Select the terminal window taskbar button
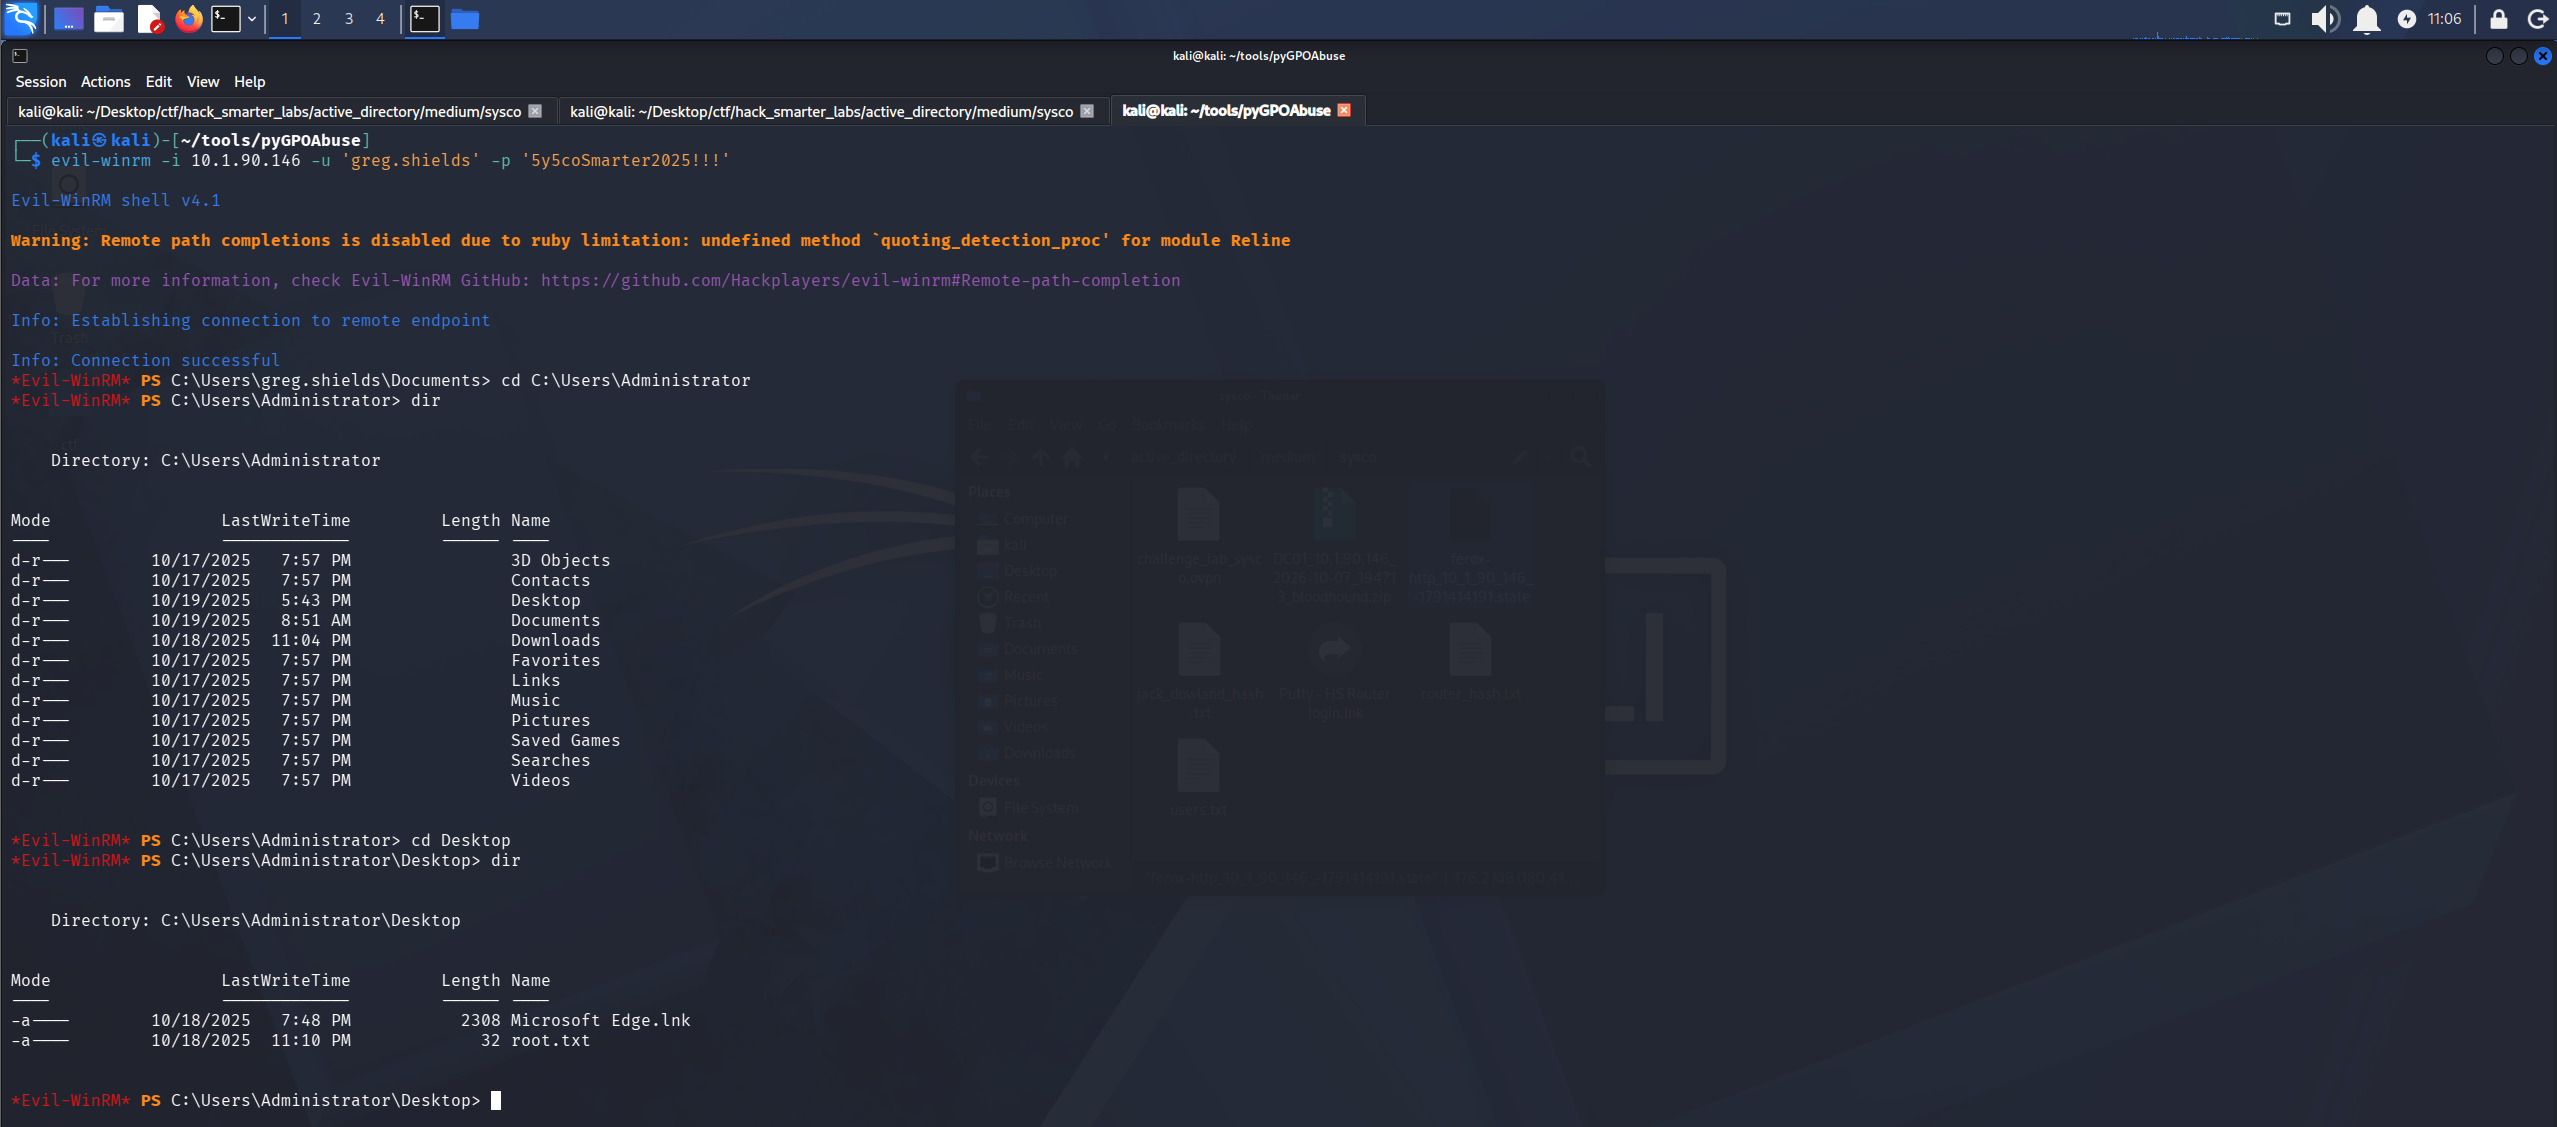 pos(425,19)
